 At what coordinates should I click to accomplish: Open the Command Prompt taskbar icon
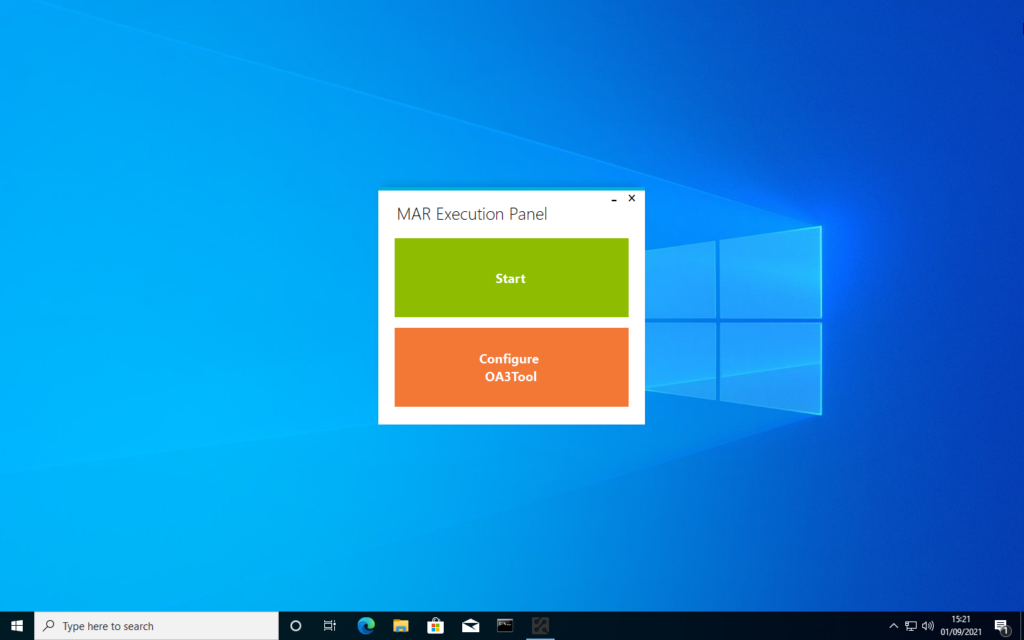(505, 626)
